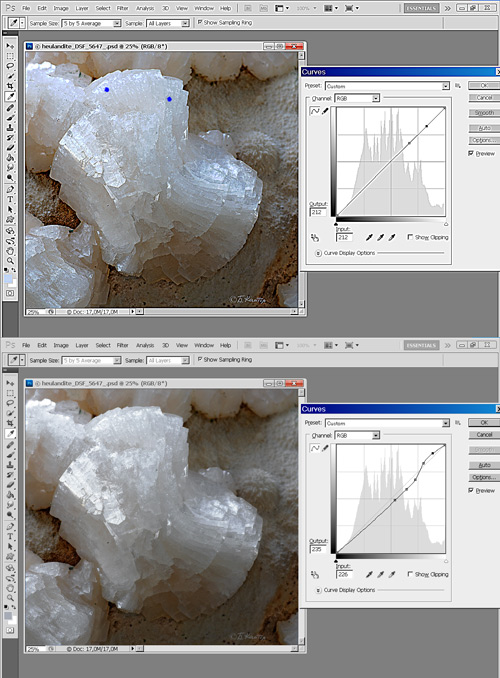The height and width of the screenshot is (678, 500).
Task: Open tool preset picker arrow in upper options bar
Action: pos(22,23)
